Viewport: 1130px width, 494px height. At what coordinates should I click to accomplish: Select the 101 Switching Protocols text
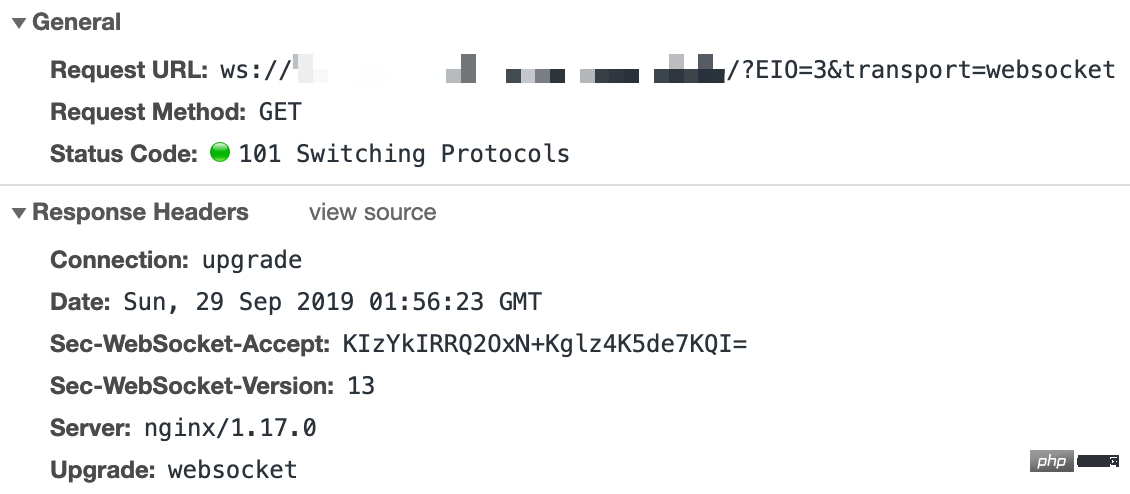click(x=404, y=154)
